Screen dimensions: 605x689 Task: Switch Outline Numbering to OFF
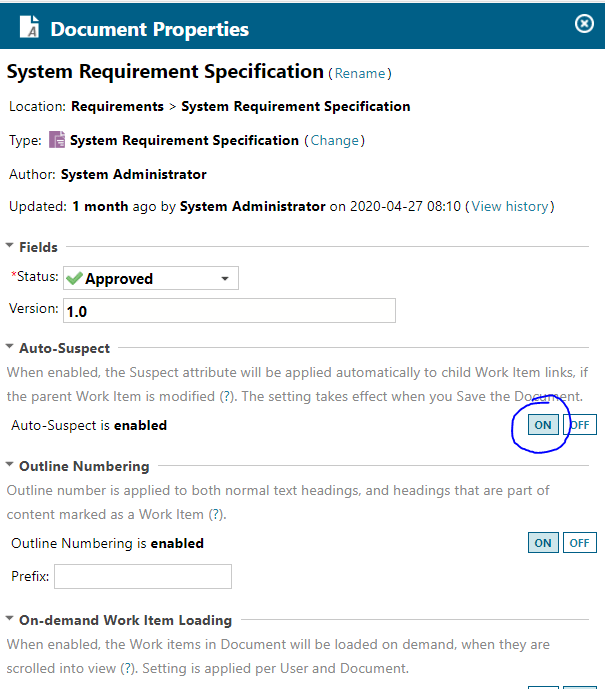(x=580, y=543)
